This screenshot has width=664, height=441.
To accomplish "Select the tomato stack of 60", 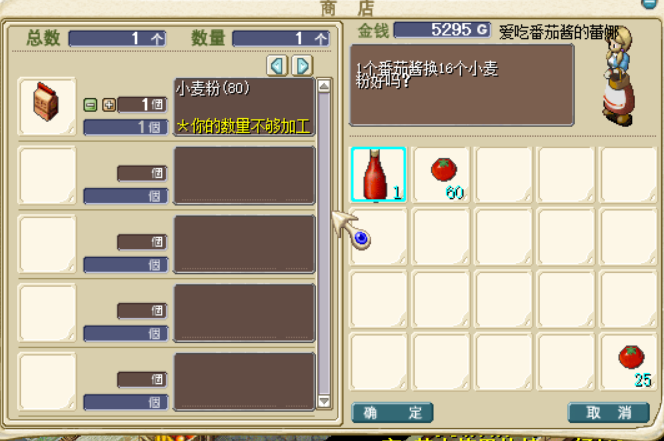I will tap(441, 175).
